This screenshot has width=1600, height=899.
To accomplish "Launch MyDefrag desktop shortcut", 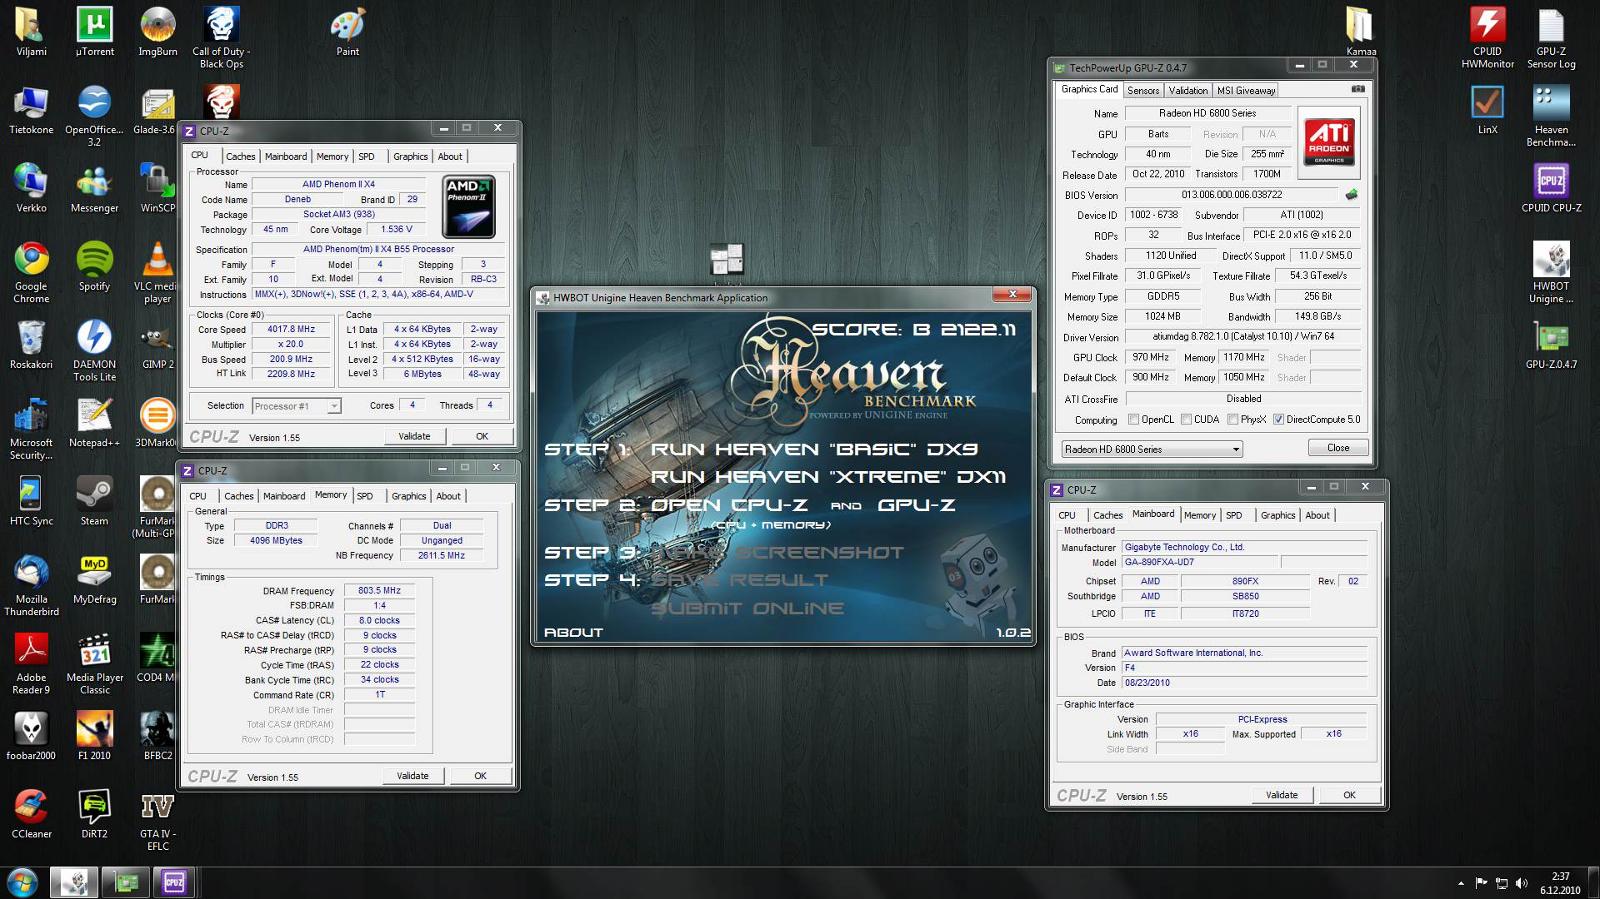I will click(94, 580).
